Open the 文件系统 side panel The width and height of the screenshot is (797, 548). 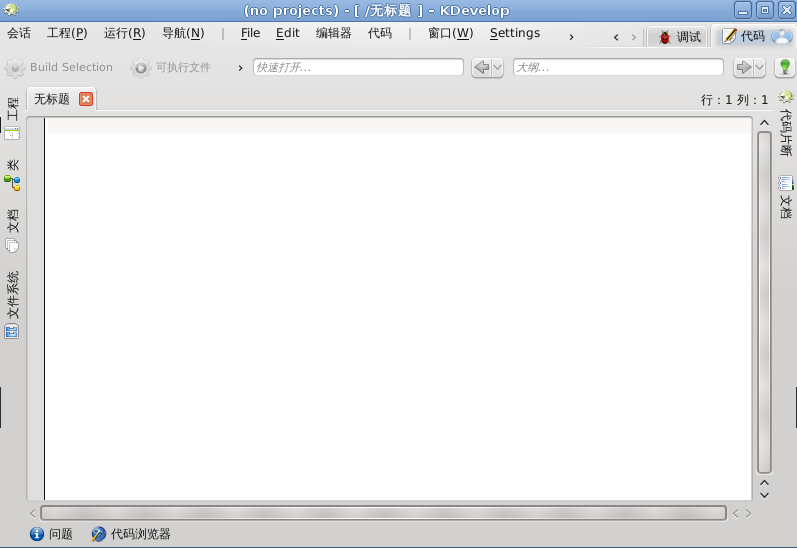click(12, 304)
